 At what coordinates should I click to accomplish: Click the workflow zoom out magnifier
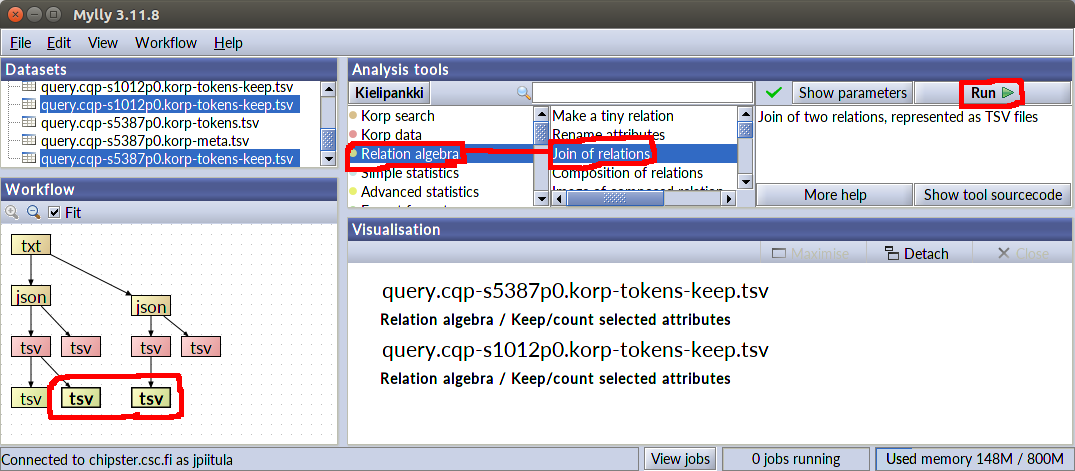click(x=33, y=212)
